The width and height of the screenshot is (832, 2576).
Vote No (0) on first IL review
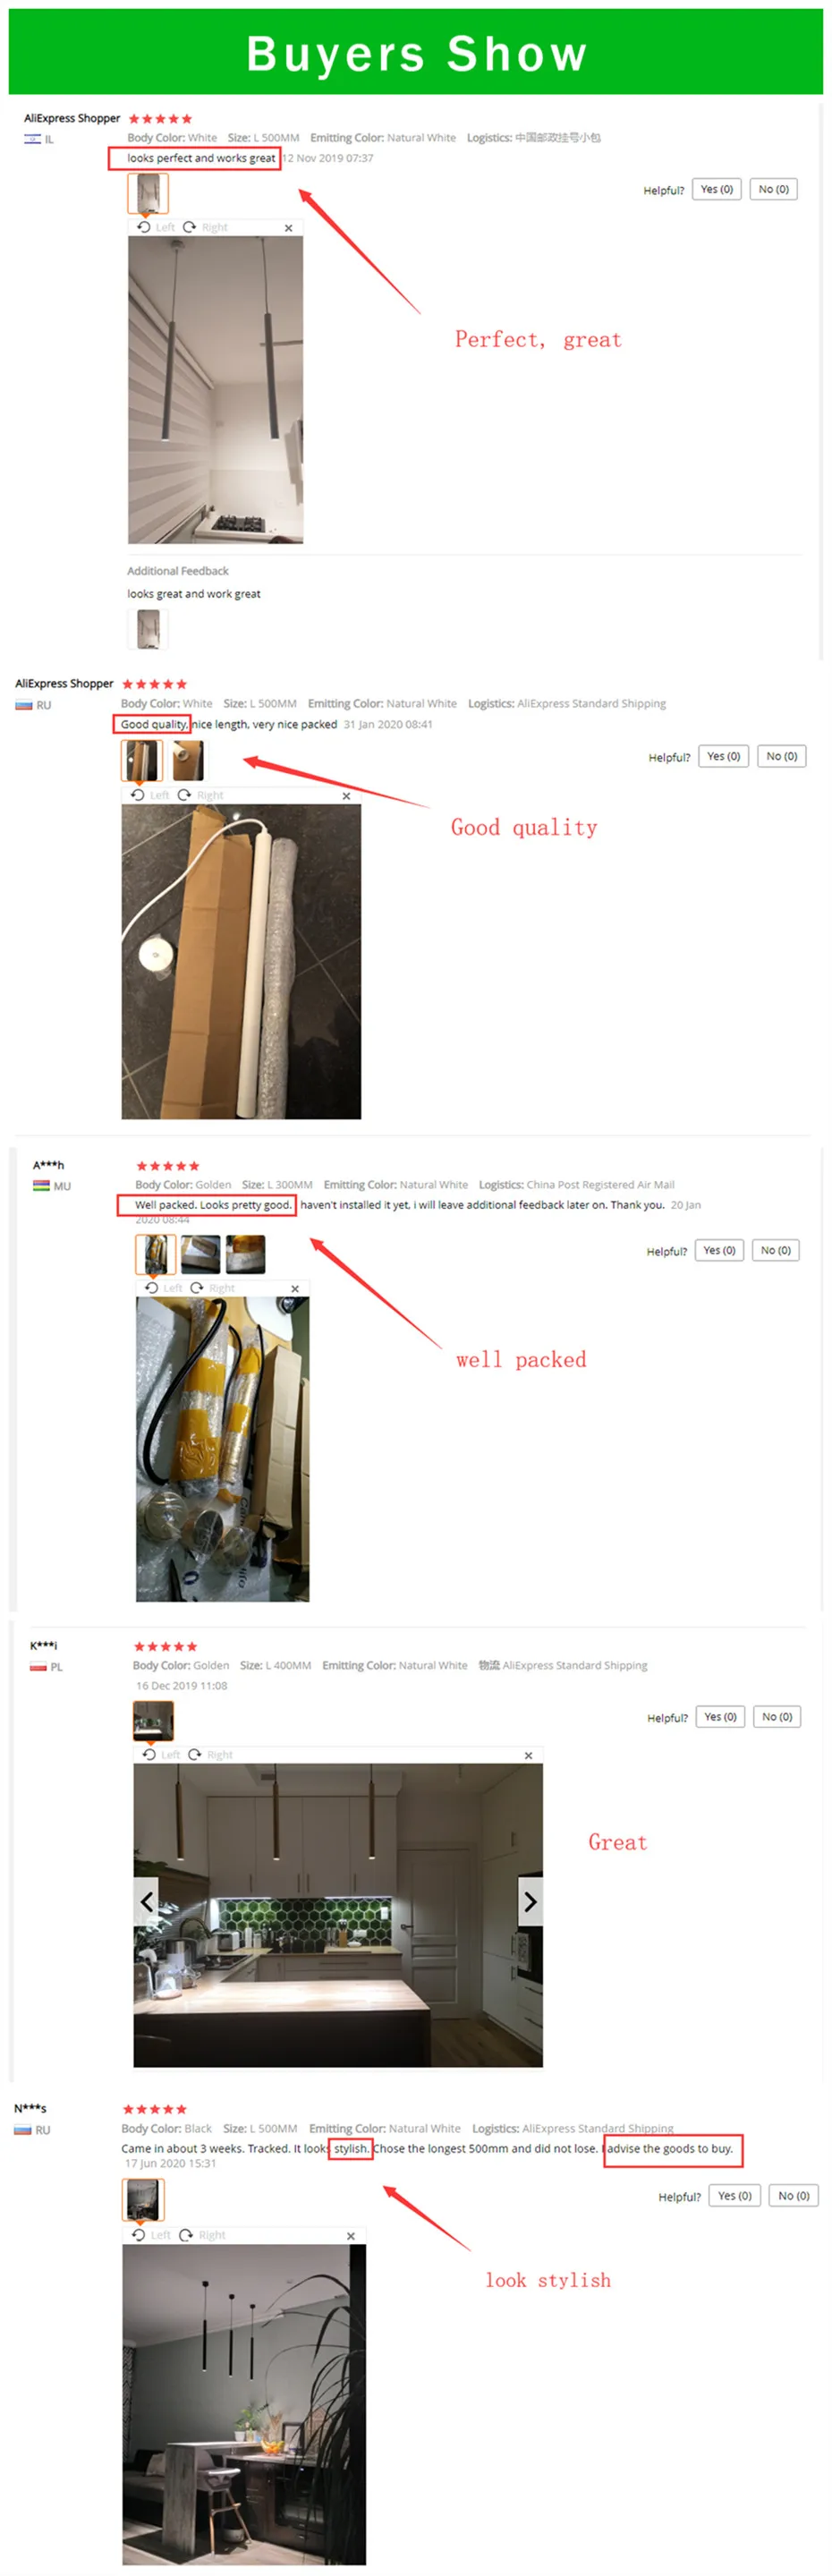[774, 189]
